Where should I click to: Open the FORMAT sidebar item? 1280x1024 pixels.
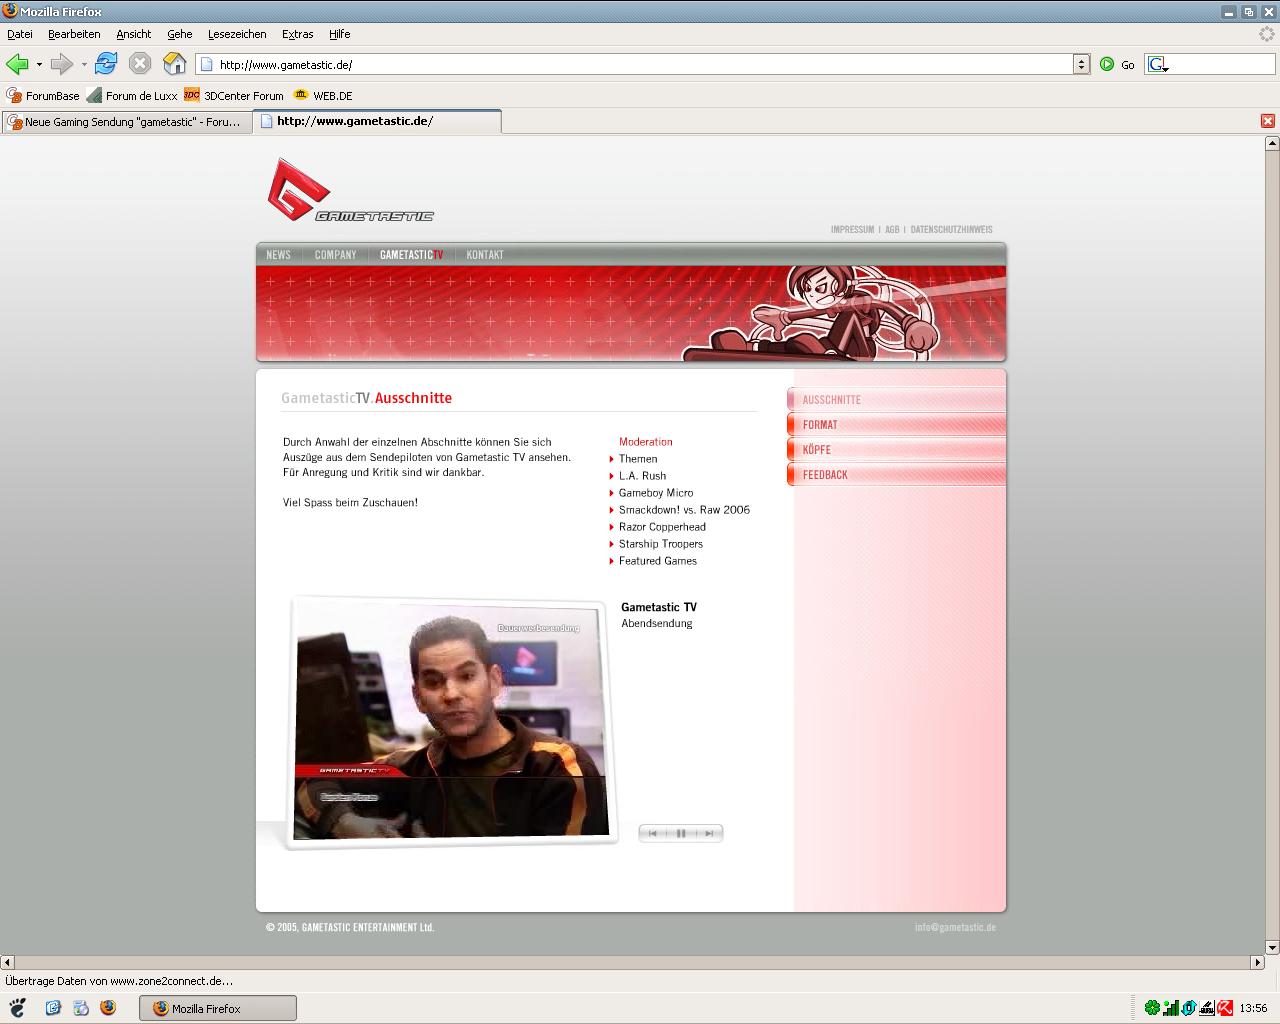(x=896, y=424)
